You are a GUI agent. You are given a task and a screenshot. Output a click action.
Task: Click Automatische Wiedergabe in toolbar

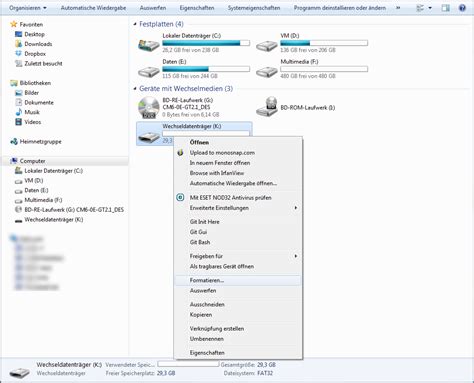[x=93, y=8]
